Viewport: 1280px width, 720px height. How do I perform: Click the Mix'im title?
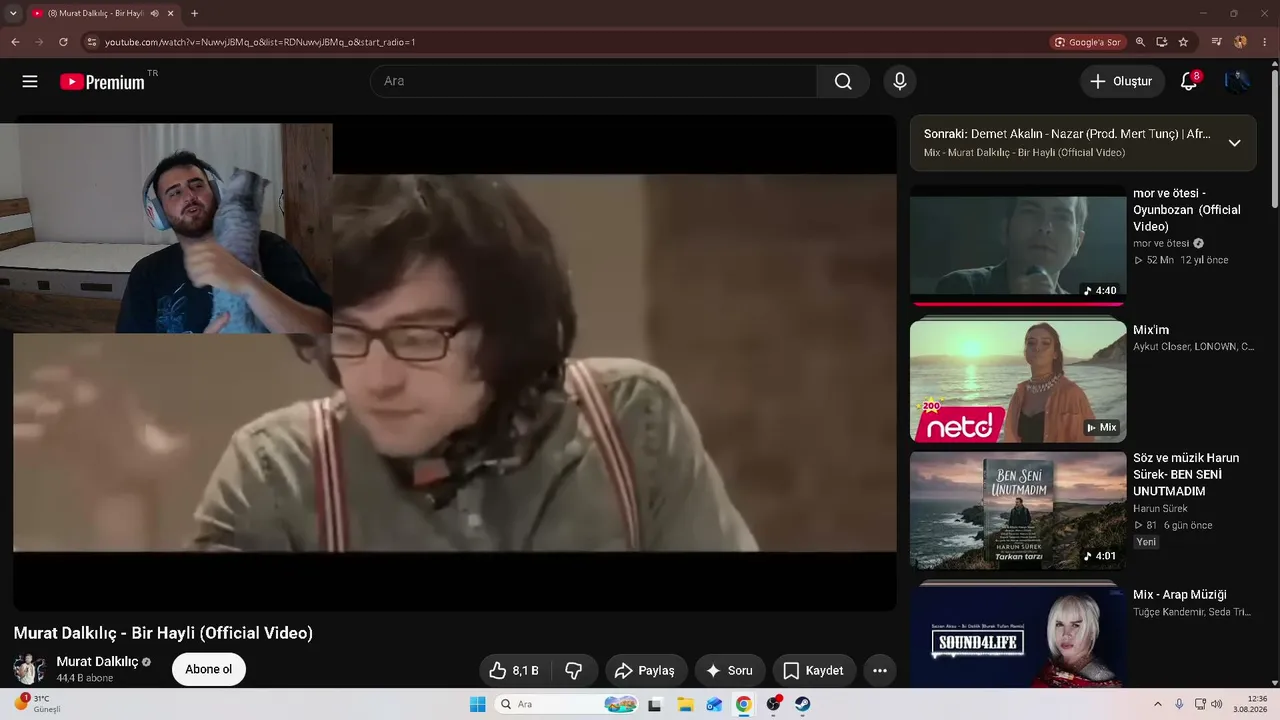click(x=1151, y=330)
